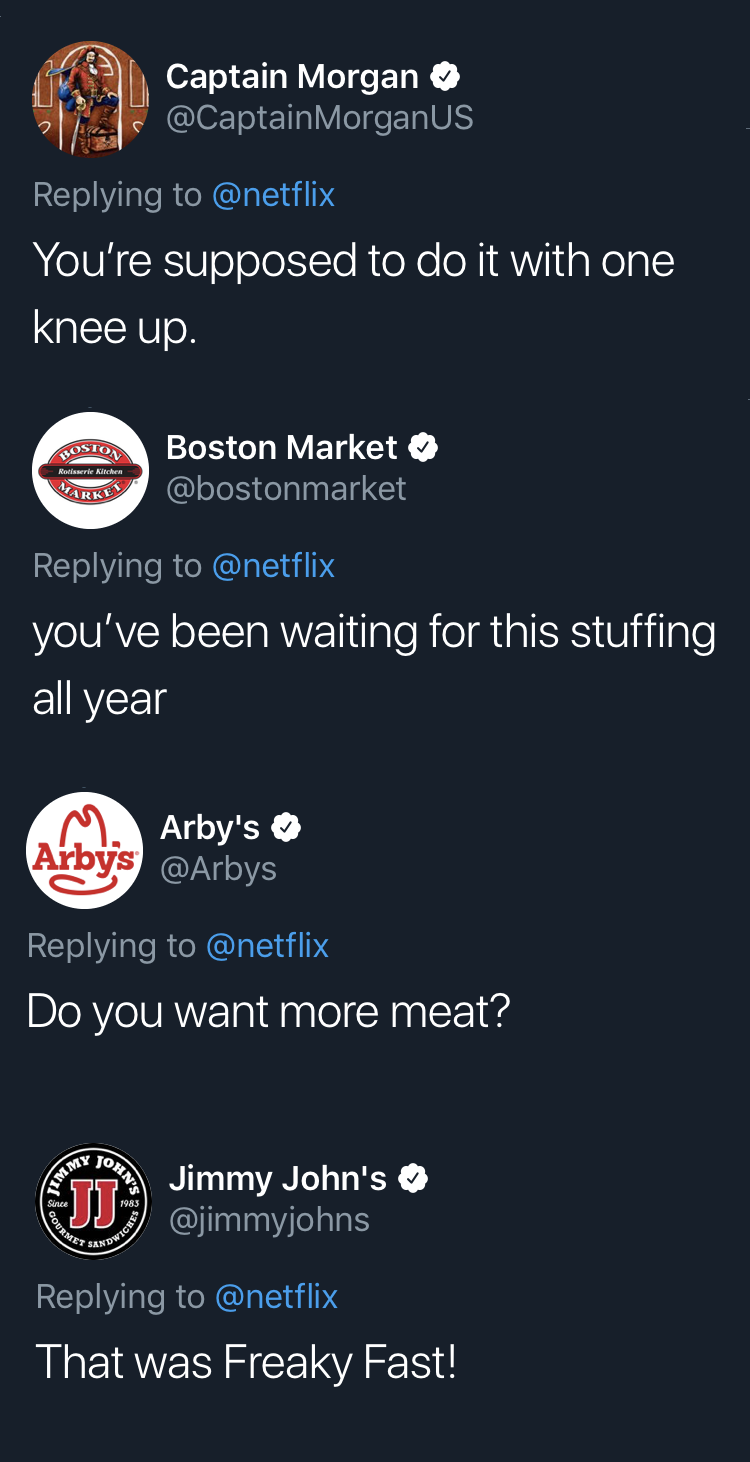Open the "That was Freaky Fast!" tweet

pyautogui.click(x=246, y=1362)
